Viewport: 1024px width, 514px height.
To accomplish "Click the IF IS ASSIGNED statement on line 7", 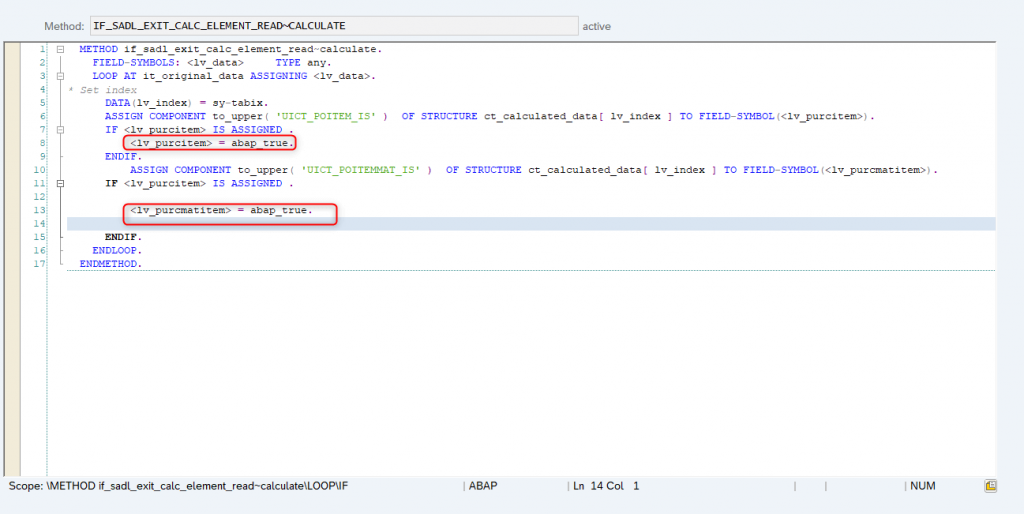I will click(199, 129).
